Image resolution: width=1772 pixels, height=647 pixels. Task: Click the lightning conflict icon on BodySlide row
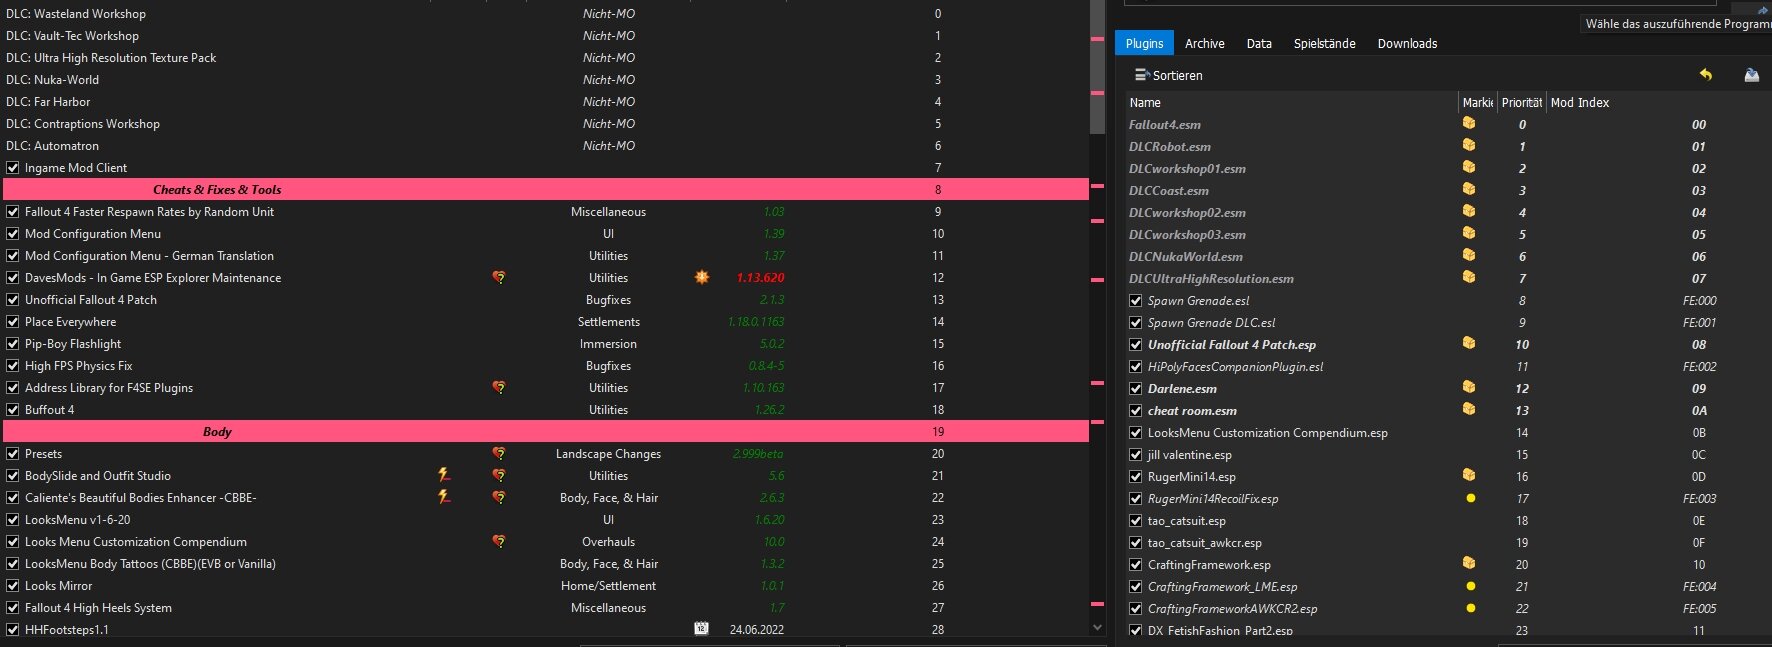click(x=444, y=475)
